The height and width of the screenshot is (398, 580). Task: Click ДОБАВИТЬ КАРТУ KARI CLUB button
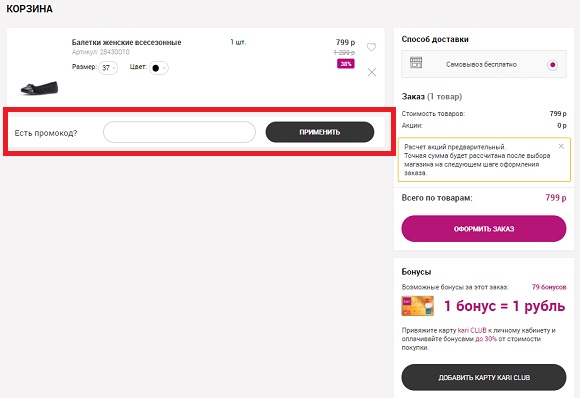484,377
